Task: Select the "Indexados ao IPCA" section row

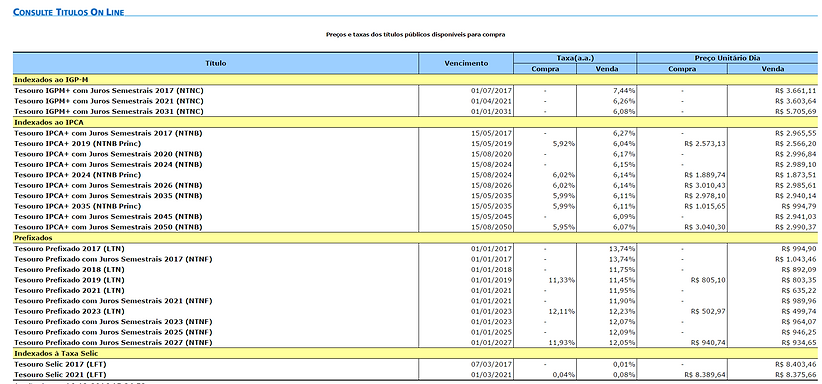Action: (415, 122)
